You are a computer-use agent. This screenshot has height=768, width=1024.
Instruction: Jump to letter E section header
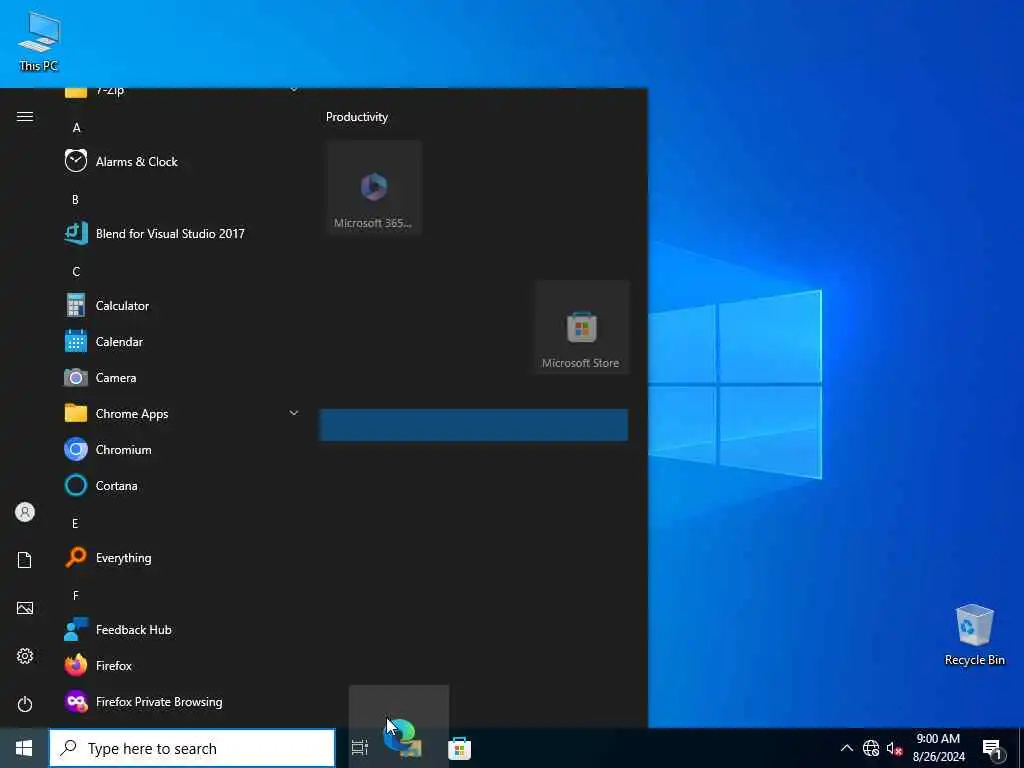coord(75,523)
